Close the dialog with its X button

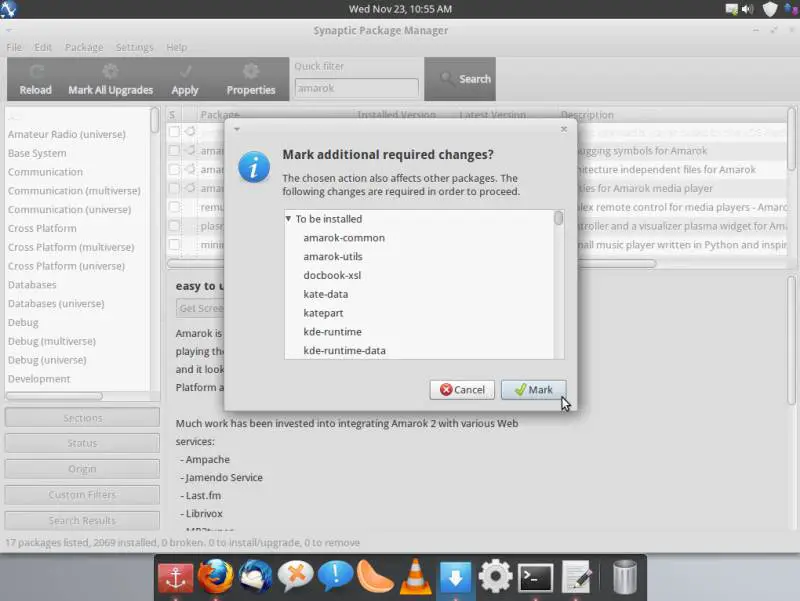click(x=564, y=129)
